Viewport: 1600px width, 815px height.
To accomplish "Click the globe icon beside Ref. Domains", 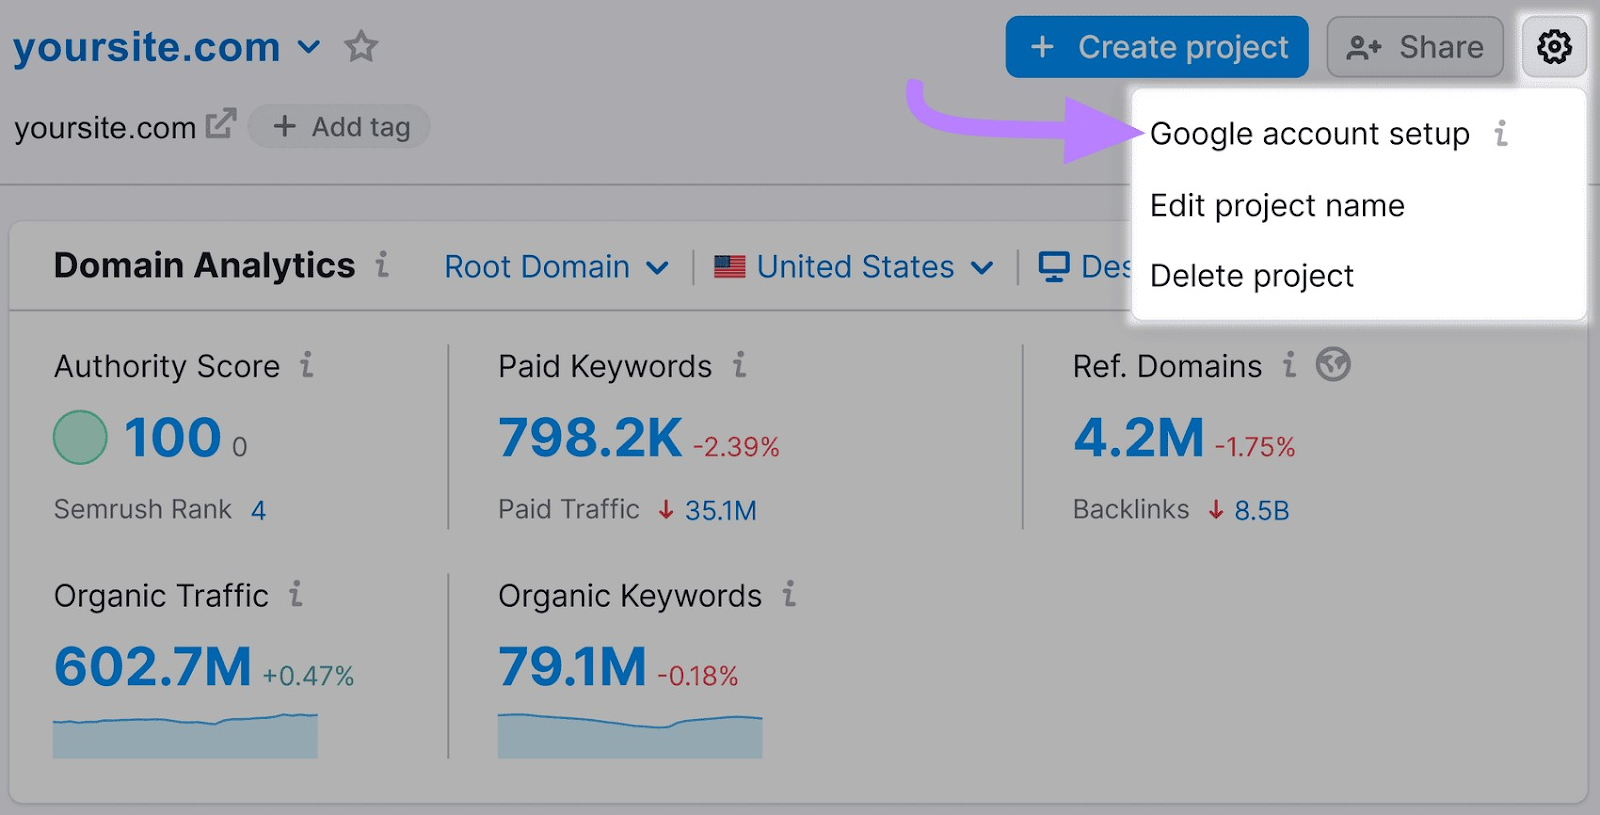I will click(x=1333, y=365).
